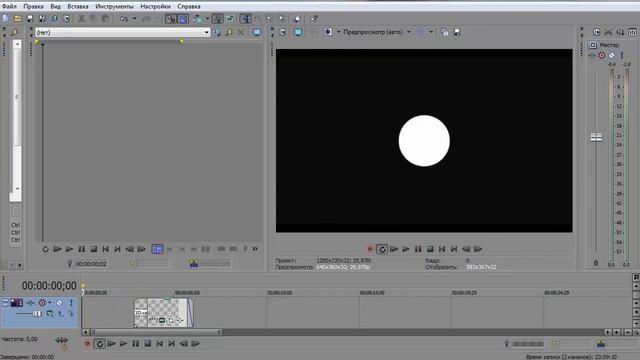640x360 pixels.
Task: Open the Вставка menu
Action: click(x=78, y=7)
